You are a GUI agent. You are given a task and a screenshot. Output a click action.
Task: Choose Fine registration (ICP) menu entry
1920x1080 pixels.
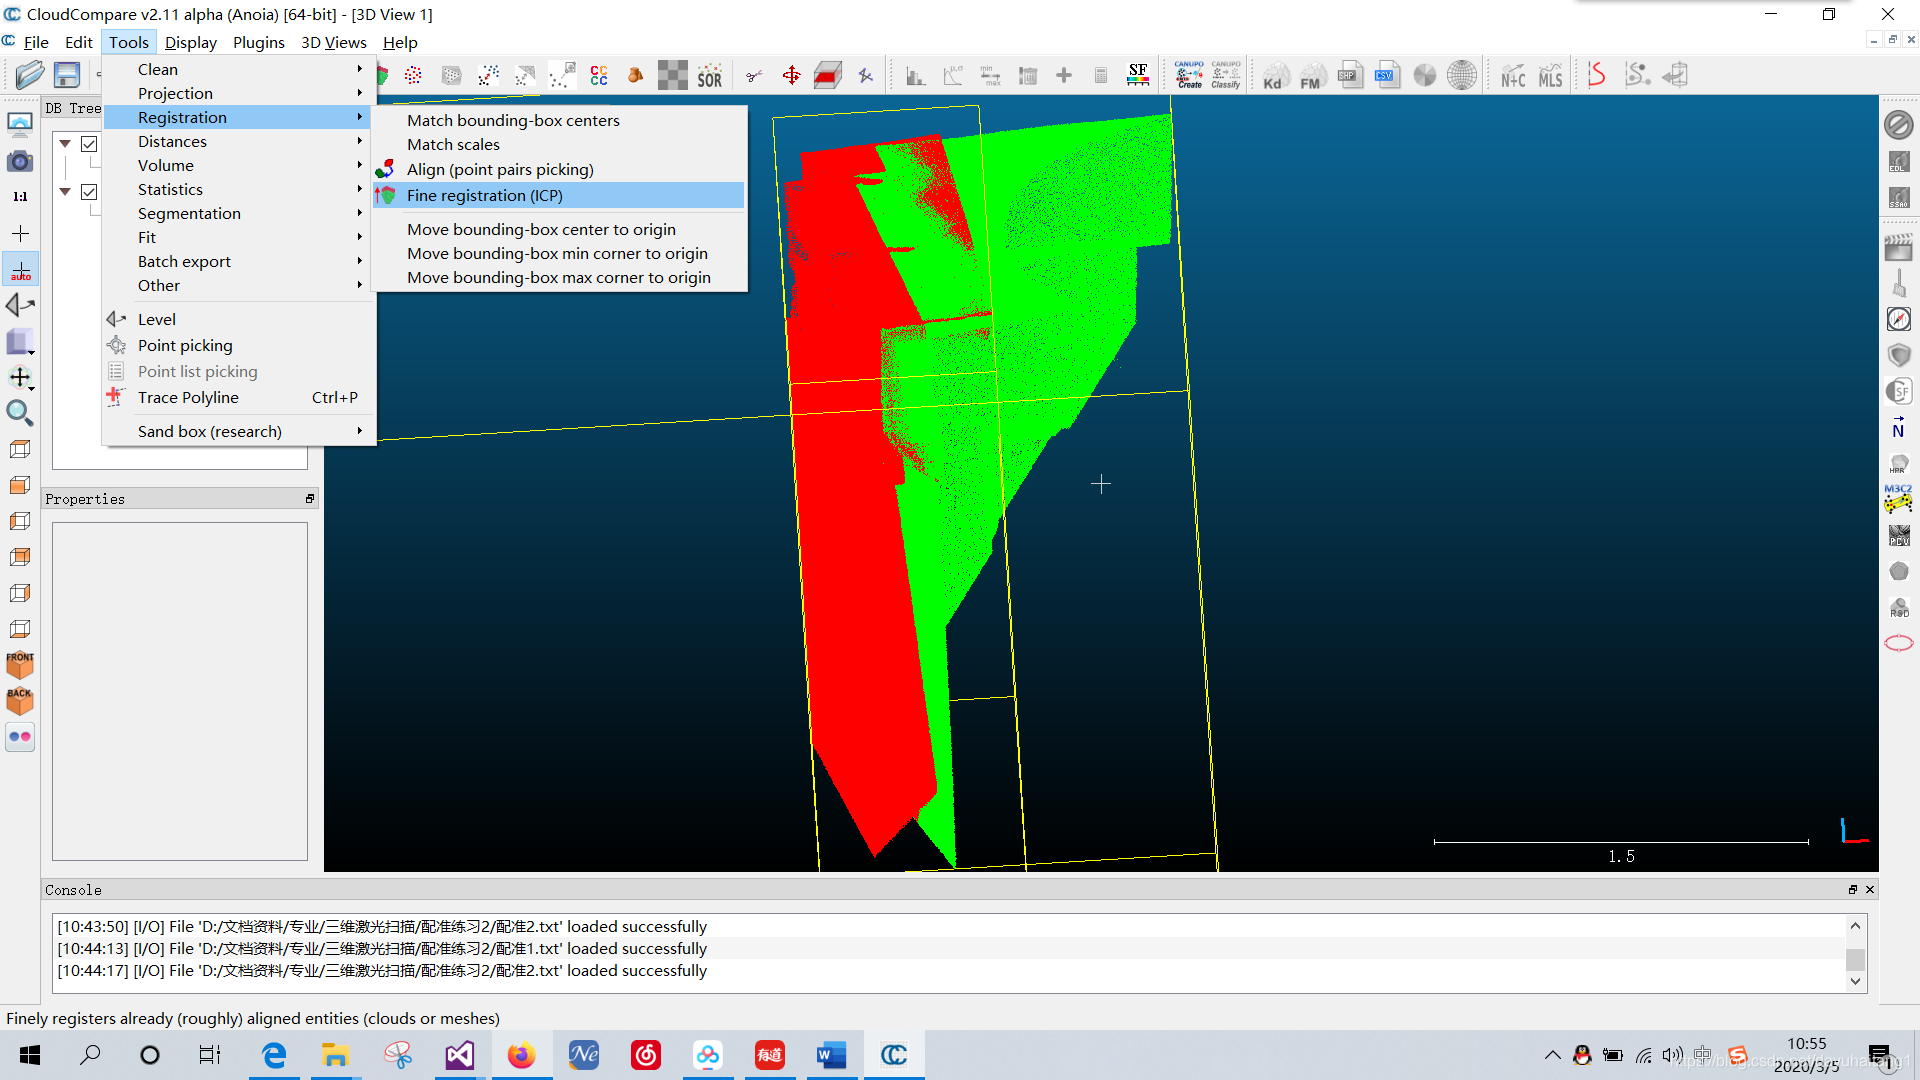[x=485, y=196]
